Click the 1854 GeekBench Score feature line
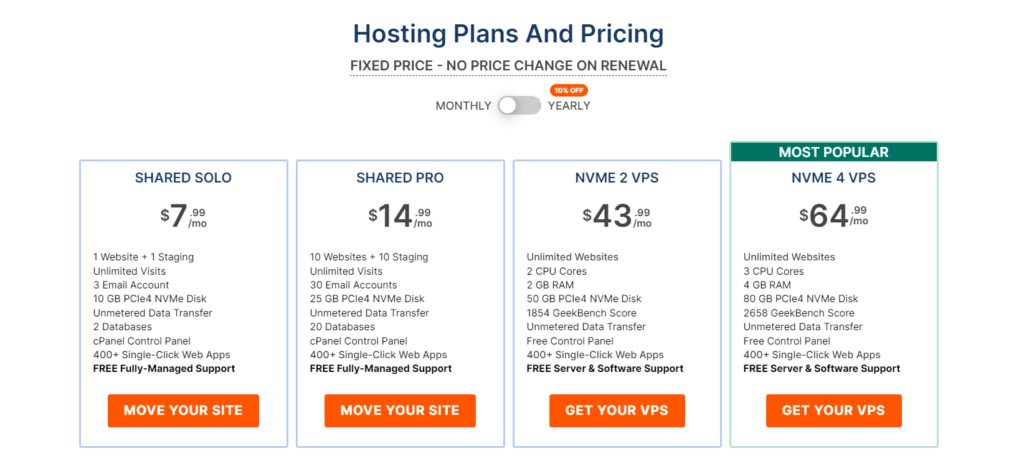 pos(581,313)
